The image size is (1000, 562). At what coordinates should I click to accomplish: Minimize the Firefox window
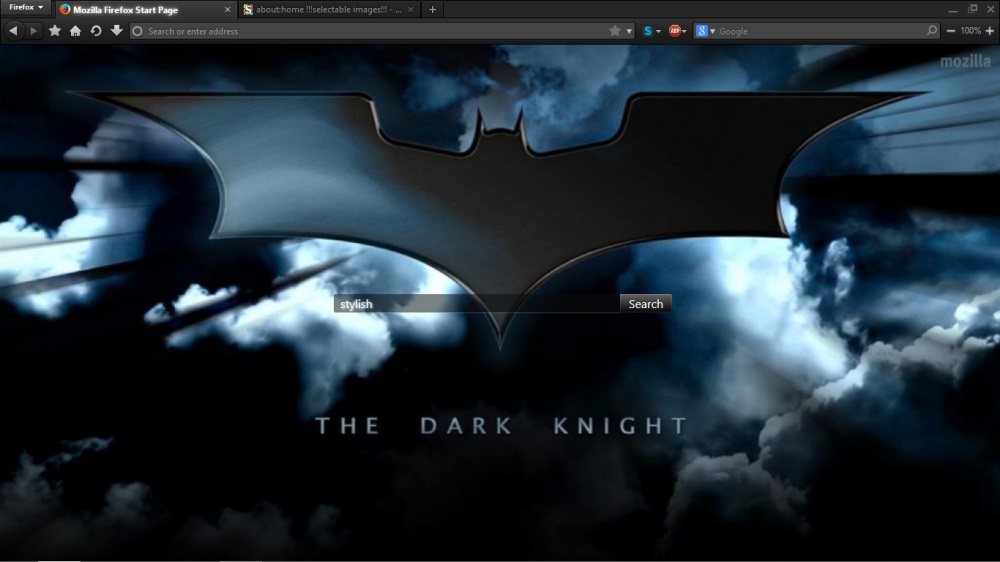coord(953,9)
